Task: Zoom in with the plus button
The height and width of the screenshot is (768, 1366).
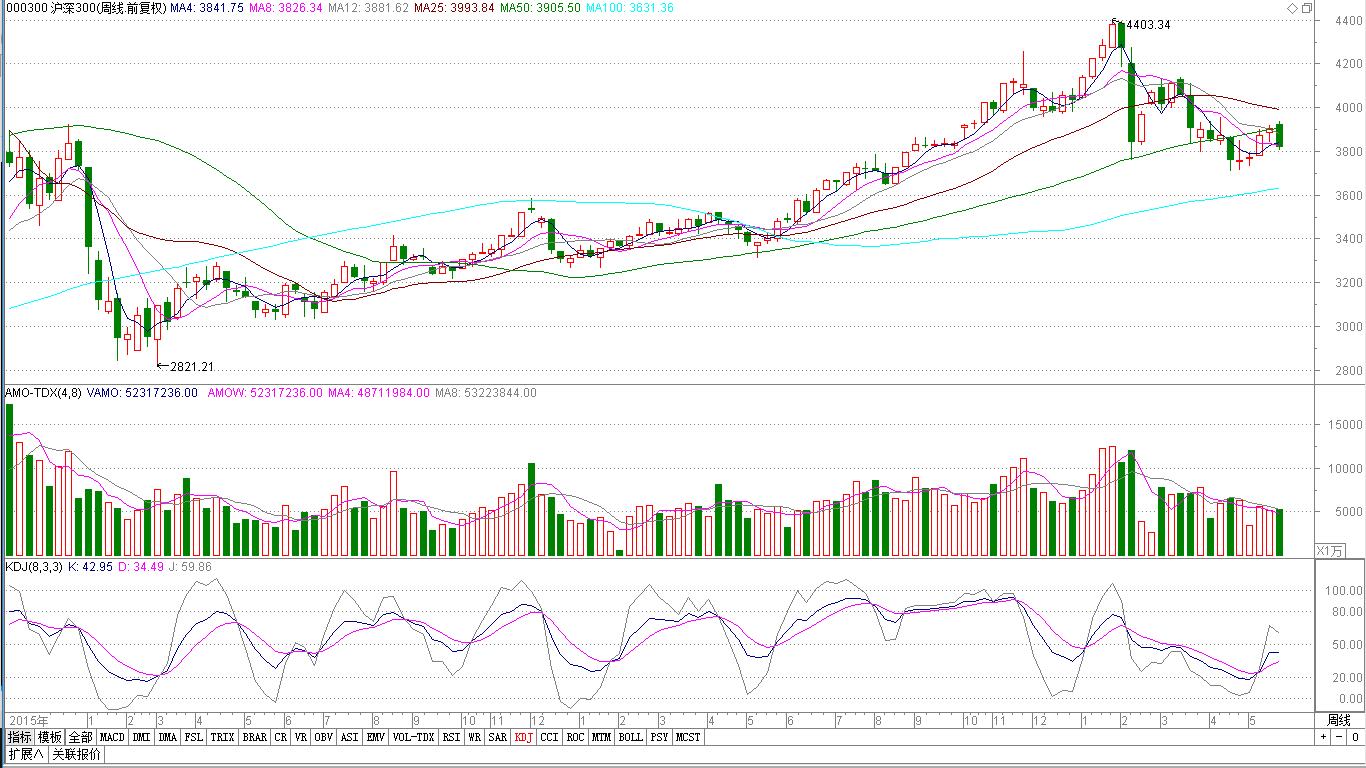Action: [1324, 737]
